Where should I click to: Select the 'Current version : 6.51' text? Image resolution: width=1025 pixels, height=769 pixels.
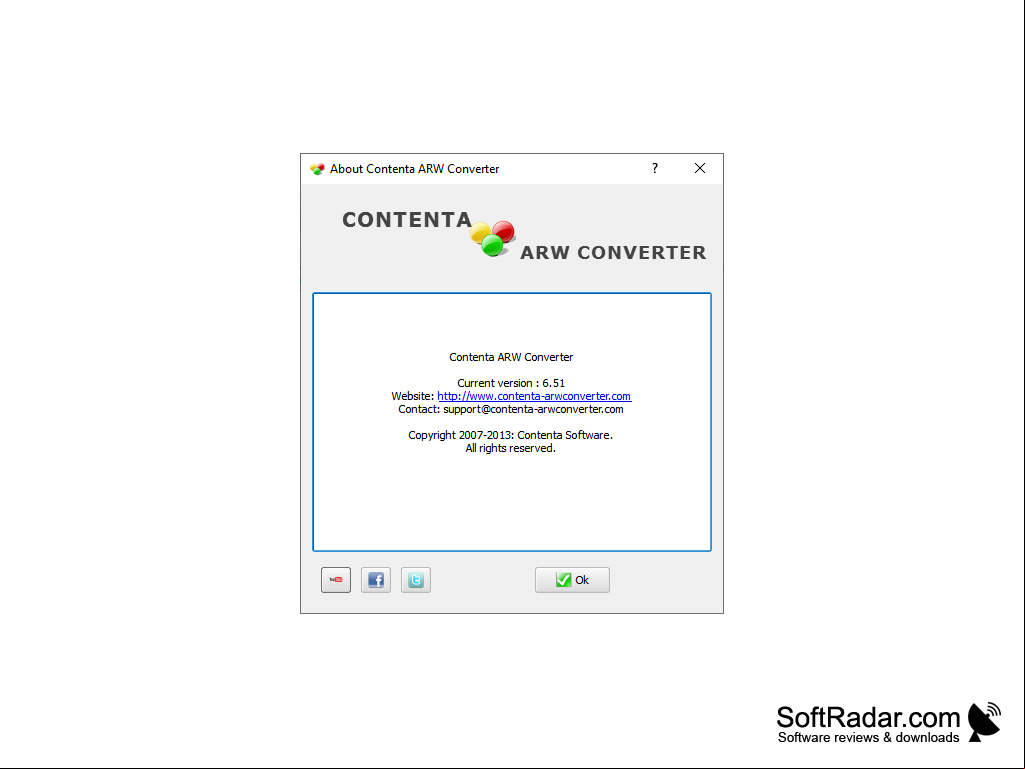(511, 383)
